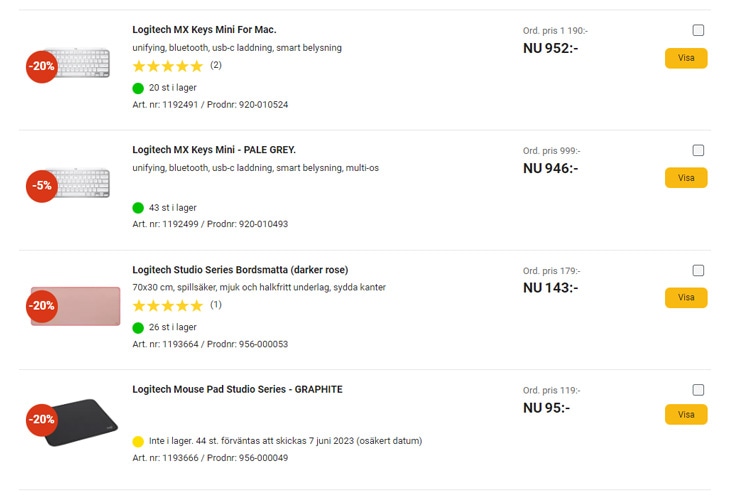The image size is (730, 499).
Task: Enable the checkbox for Mouse Pad Graphite
Action: (x=698, y=390)
